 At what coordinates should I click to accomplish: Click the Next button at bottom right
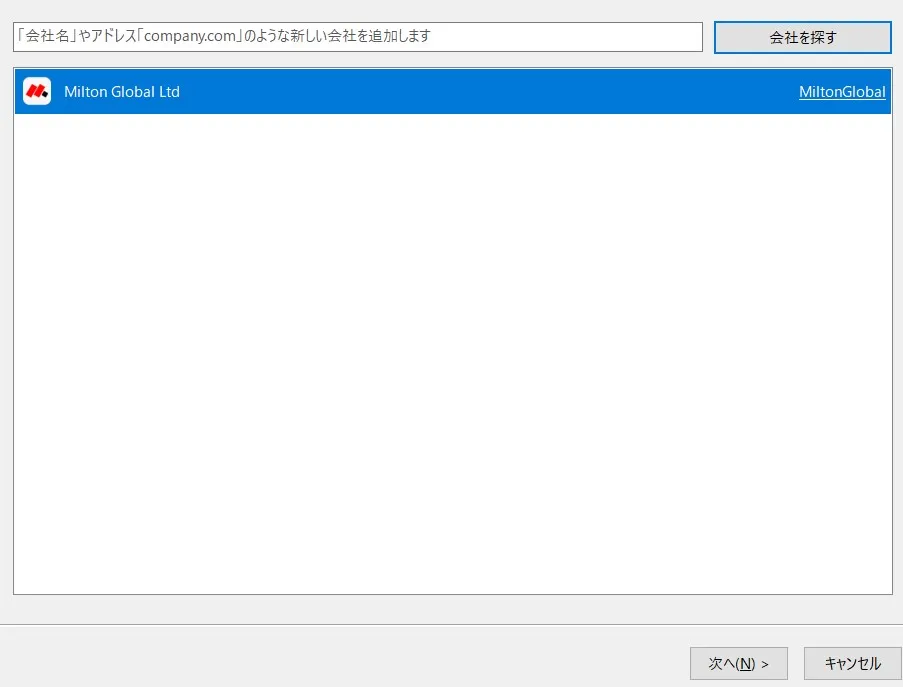coord(738,663)
